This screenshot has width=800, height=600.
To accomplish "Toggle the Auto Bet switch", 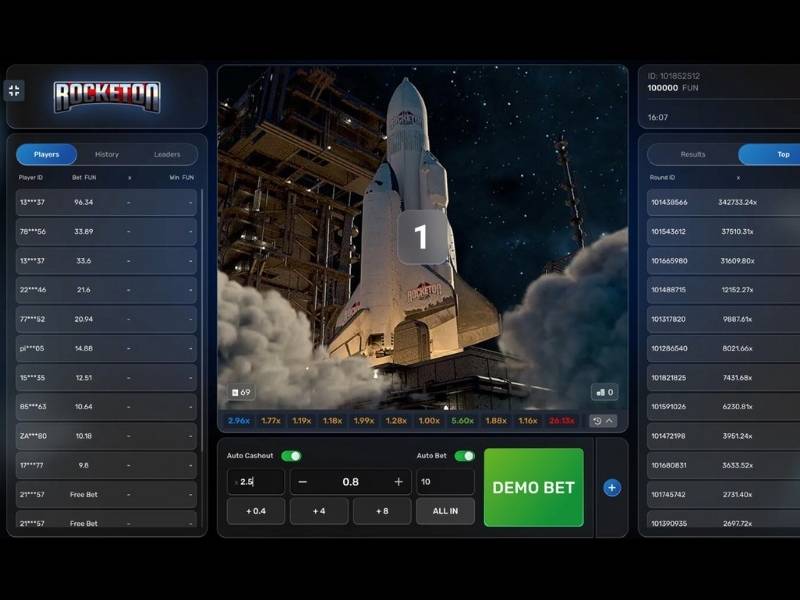I will [x=464, y=456].
